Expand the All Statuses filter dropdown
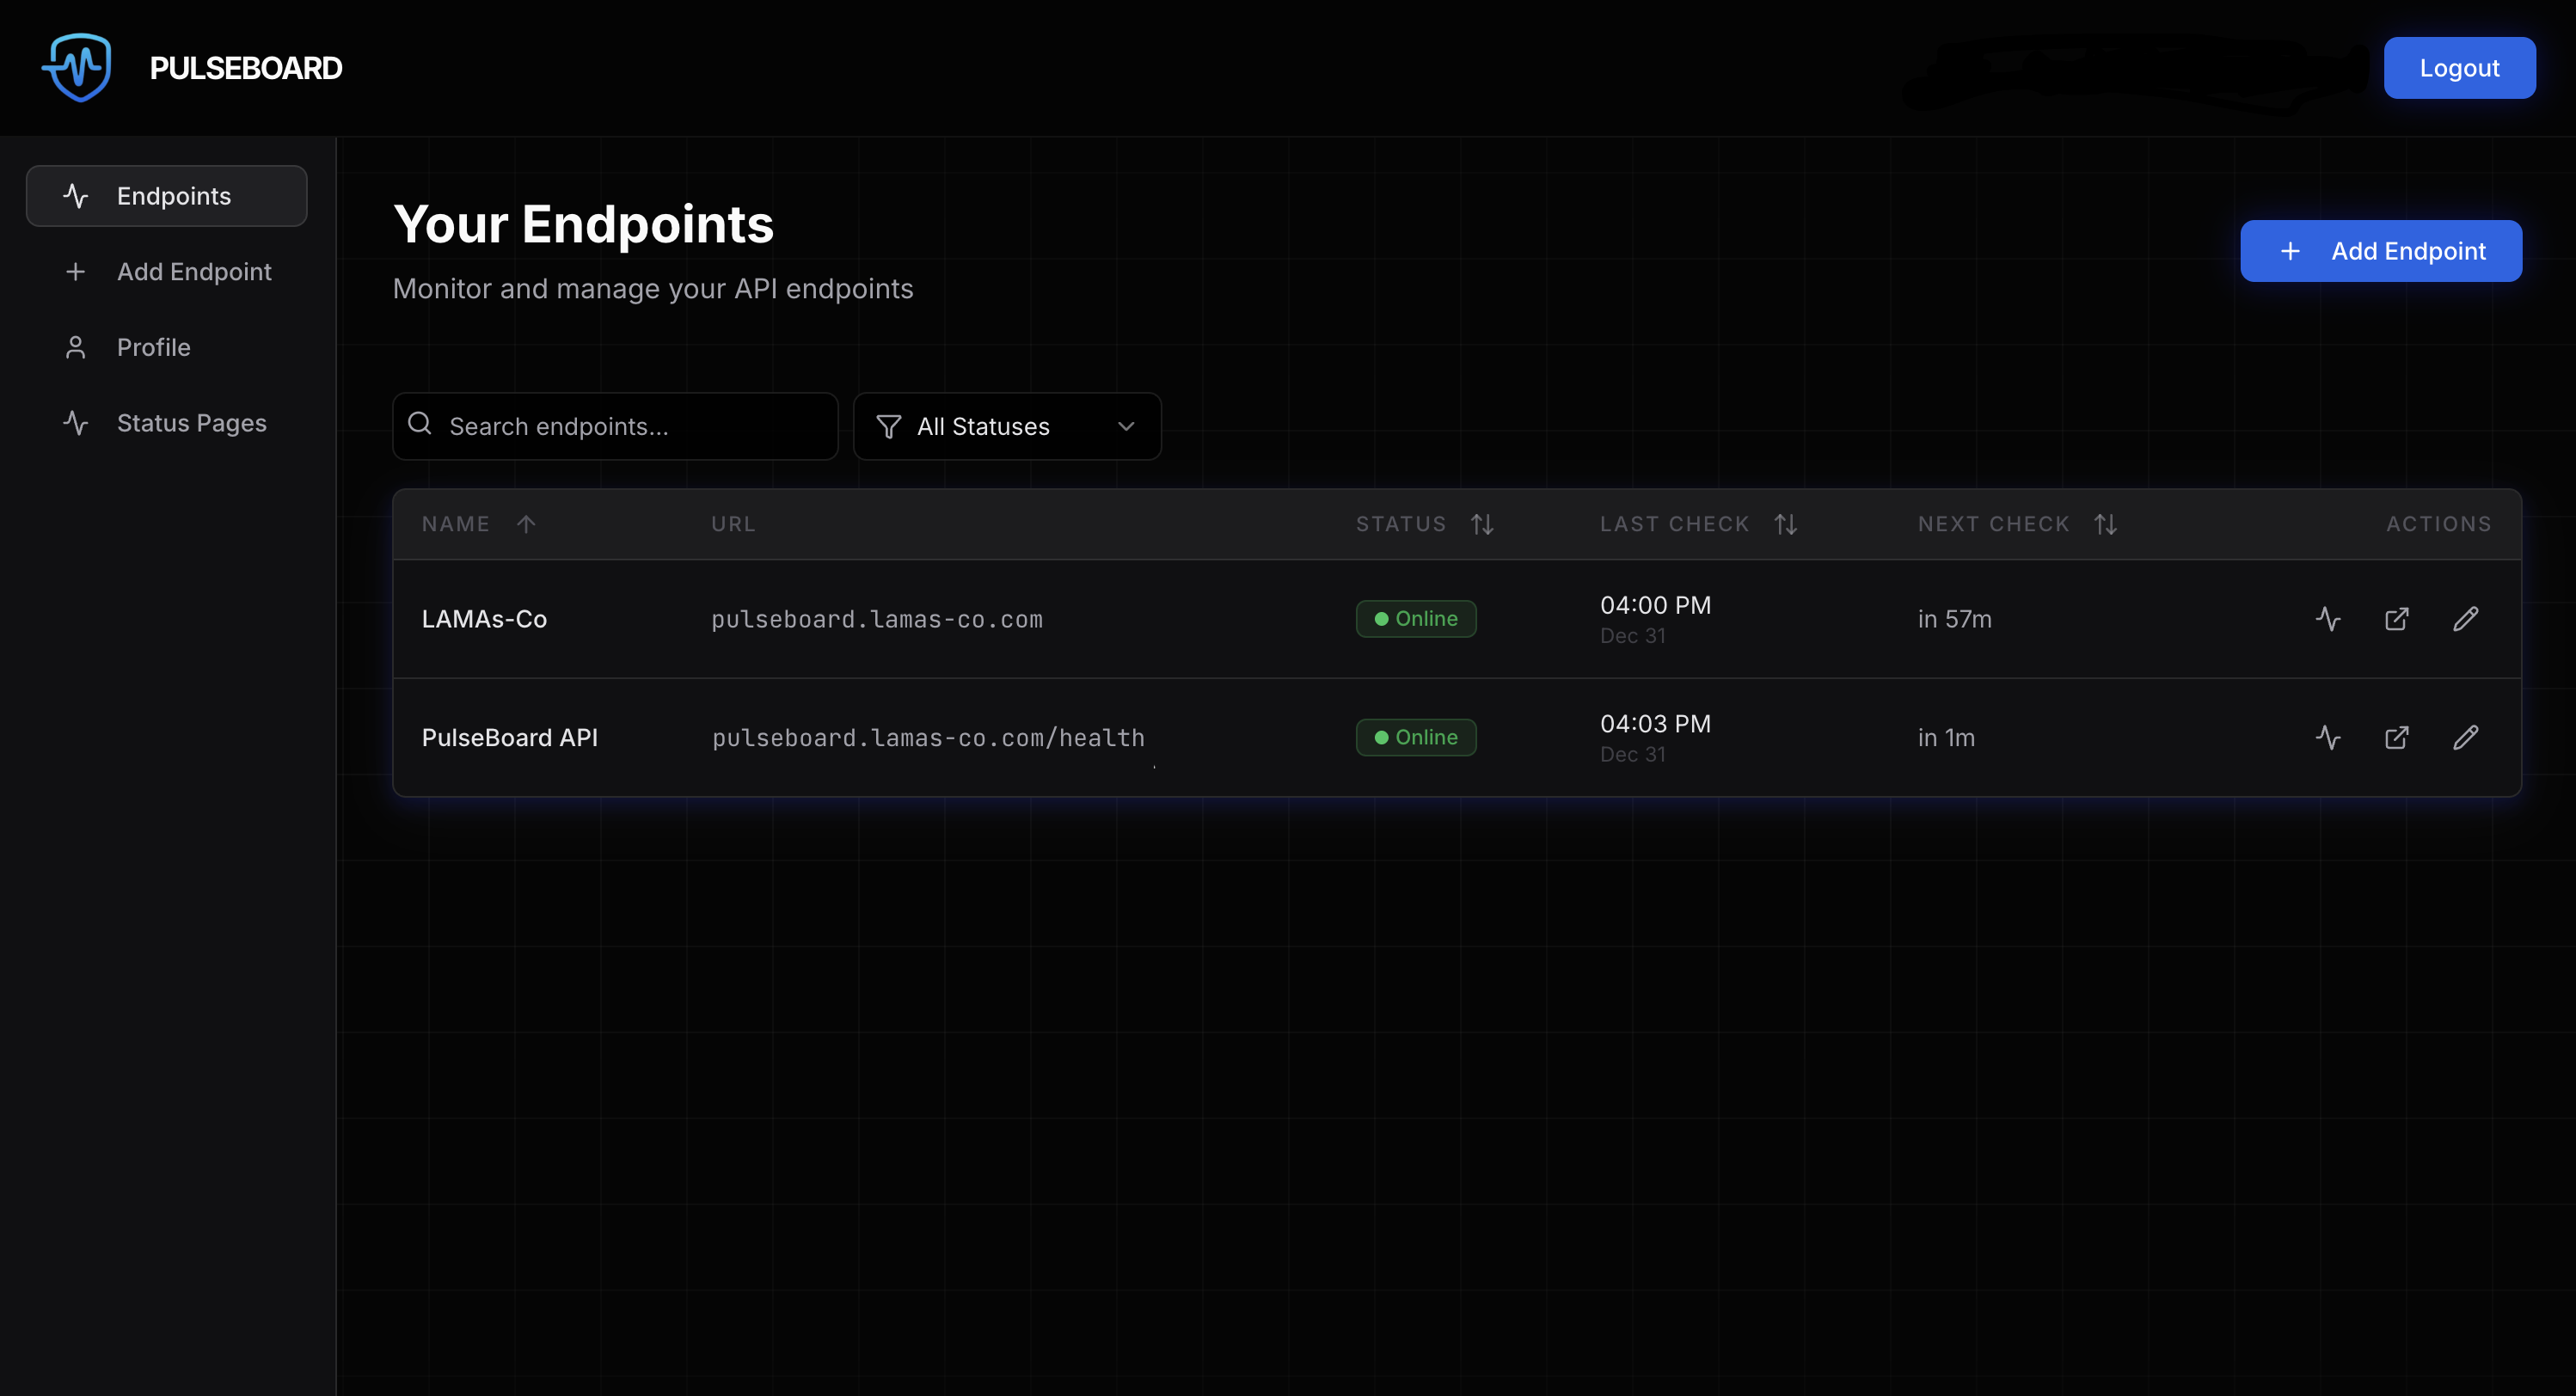Screen dimensions: 2576x1396 point(1006,426)
